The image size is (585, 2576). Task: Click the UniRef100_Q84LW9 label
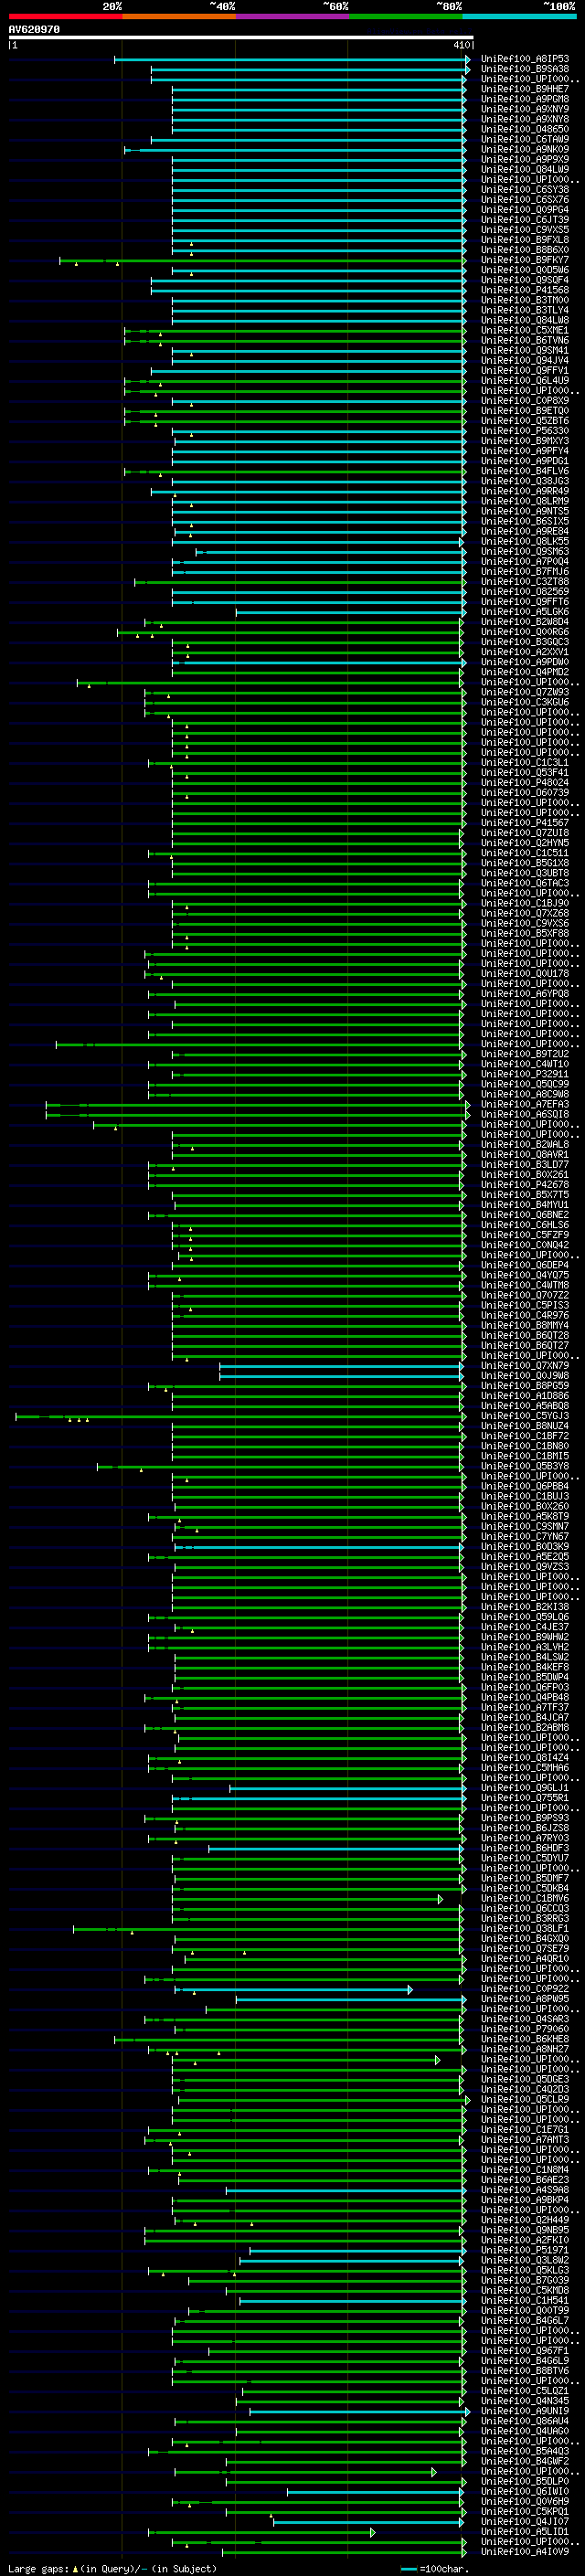coord(525,169)
